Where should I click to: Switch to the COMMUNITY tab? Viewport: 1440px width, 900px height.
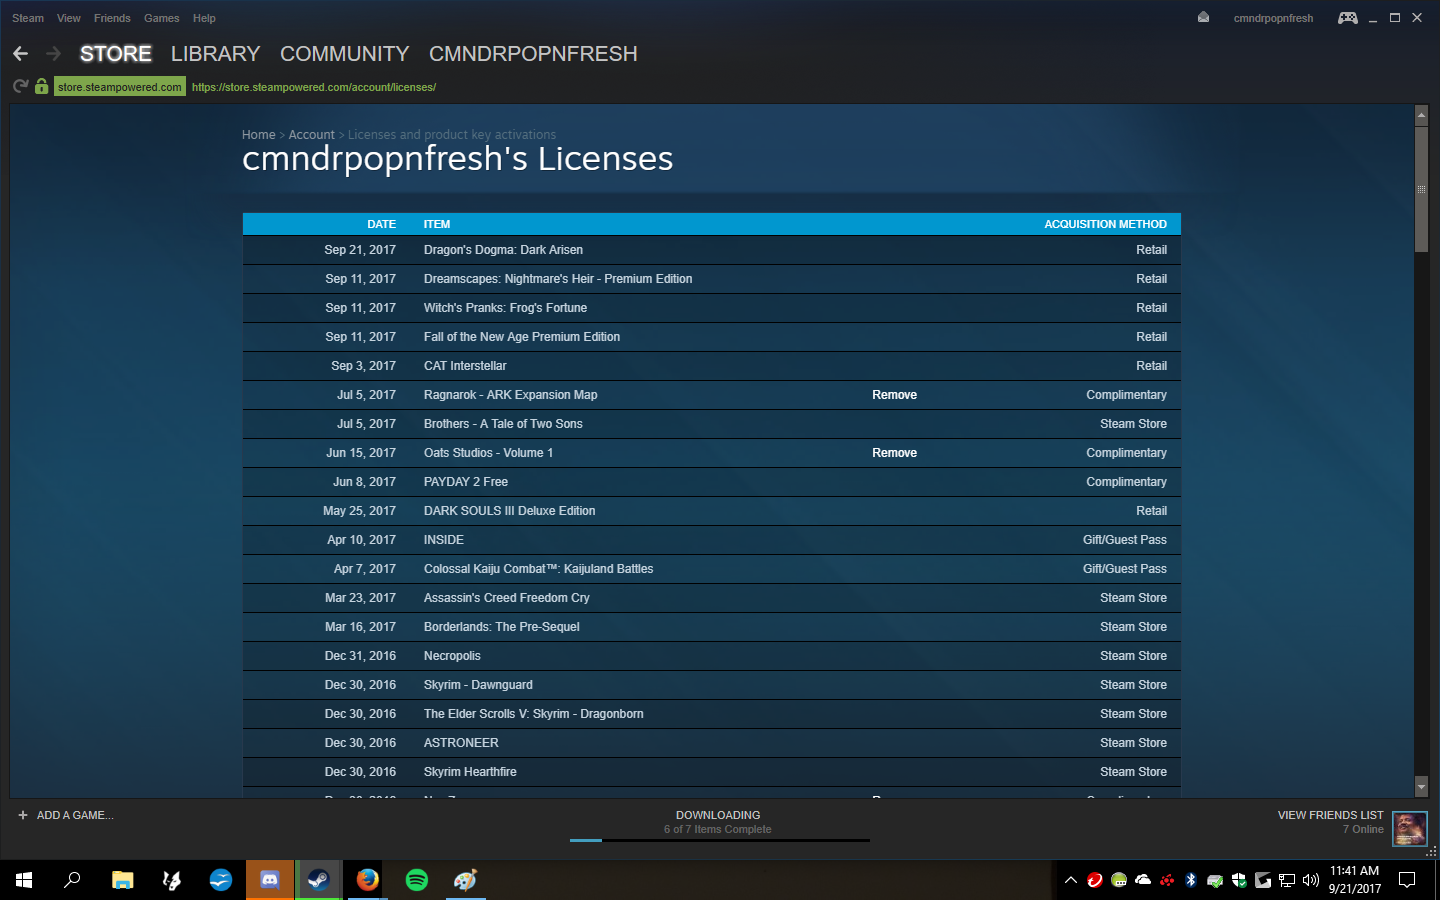click(x=345, y=54)
